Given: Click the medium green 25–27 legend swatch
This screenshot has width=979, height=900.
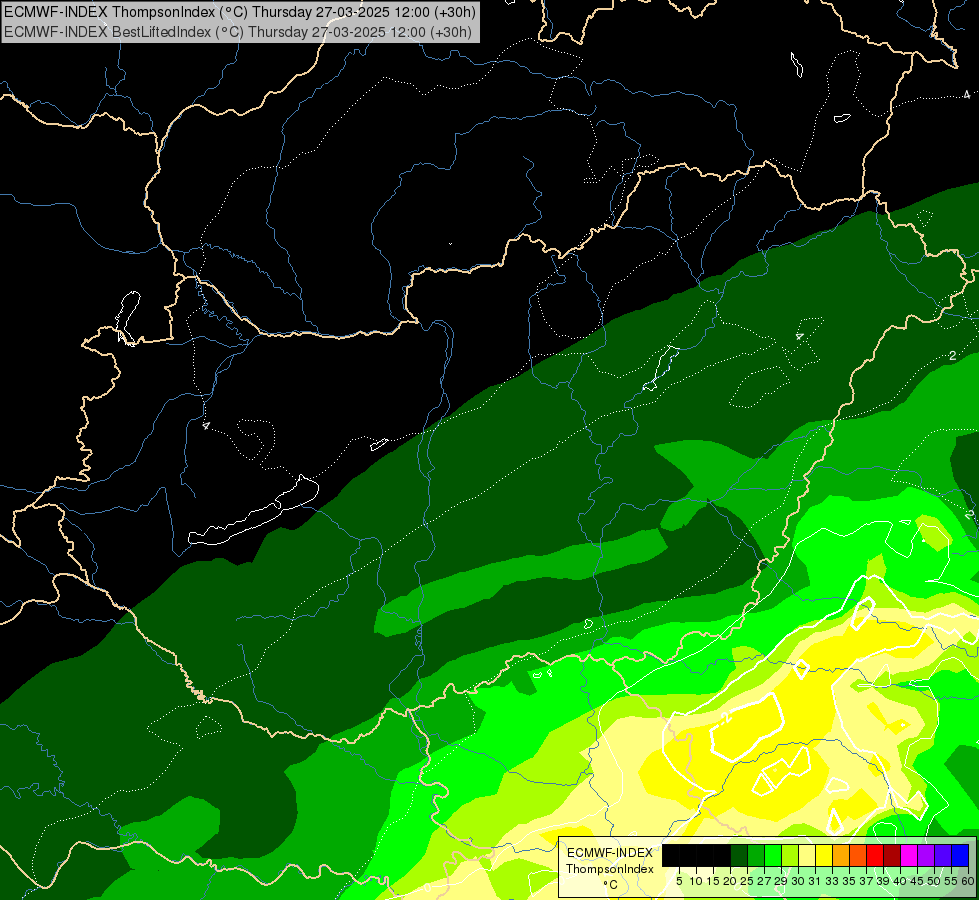Looking at the screenshot, I should pos(756,855).
